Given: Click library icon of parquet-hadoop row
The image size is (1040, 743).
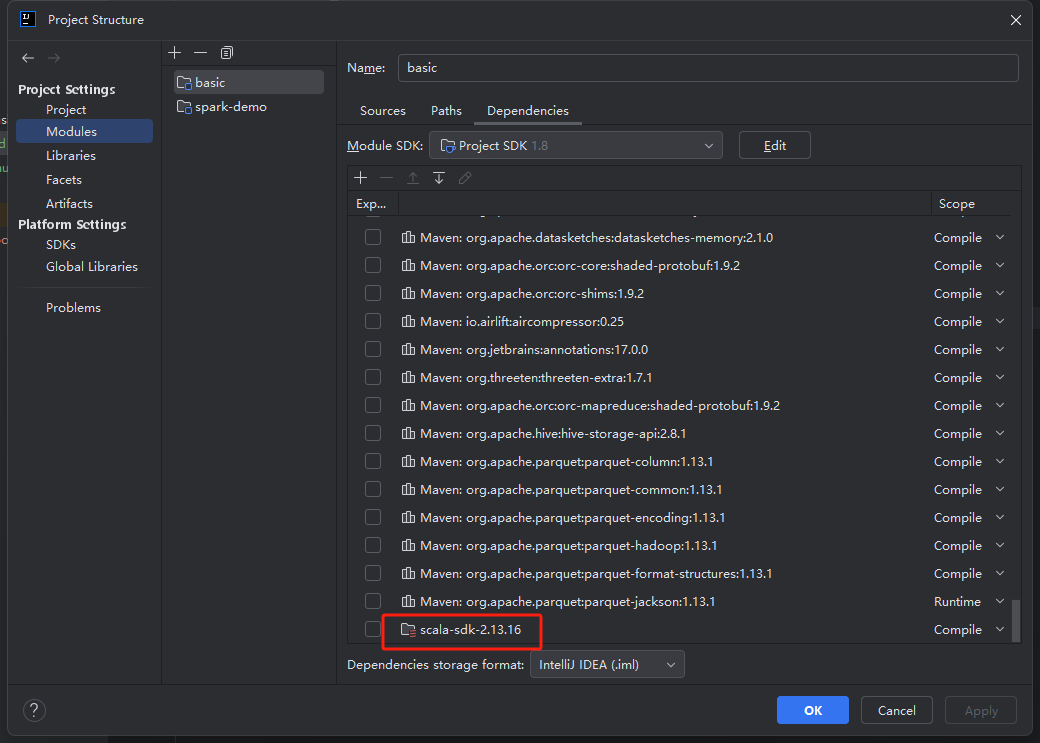Looking at the screenshot, I should tap(409, 546).
